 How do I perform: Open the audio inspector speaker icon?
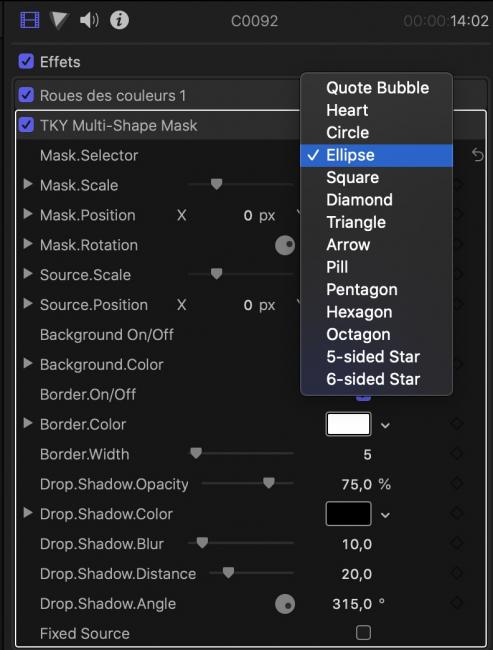pyautogui.click(x=89, y=20)
